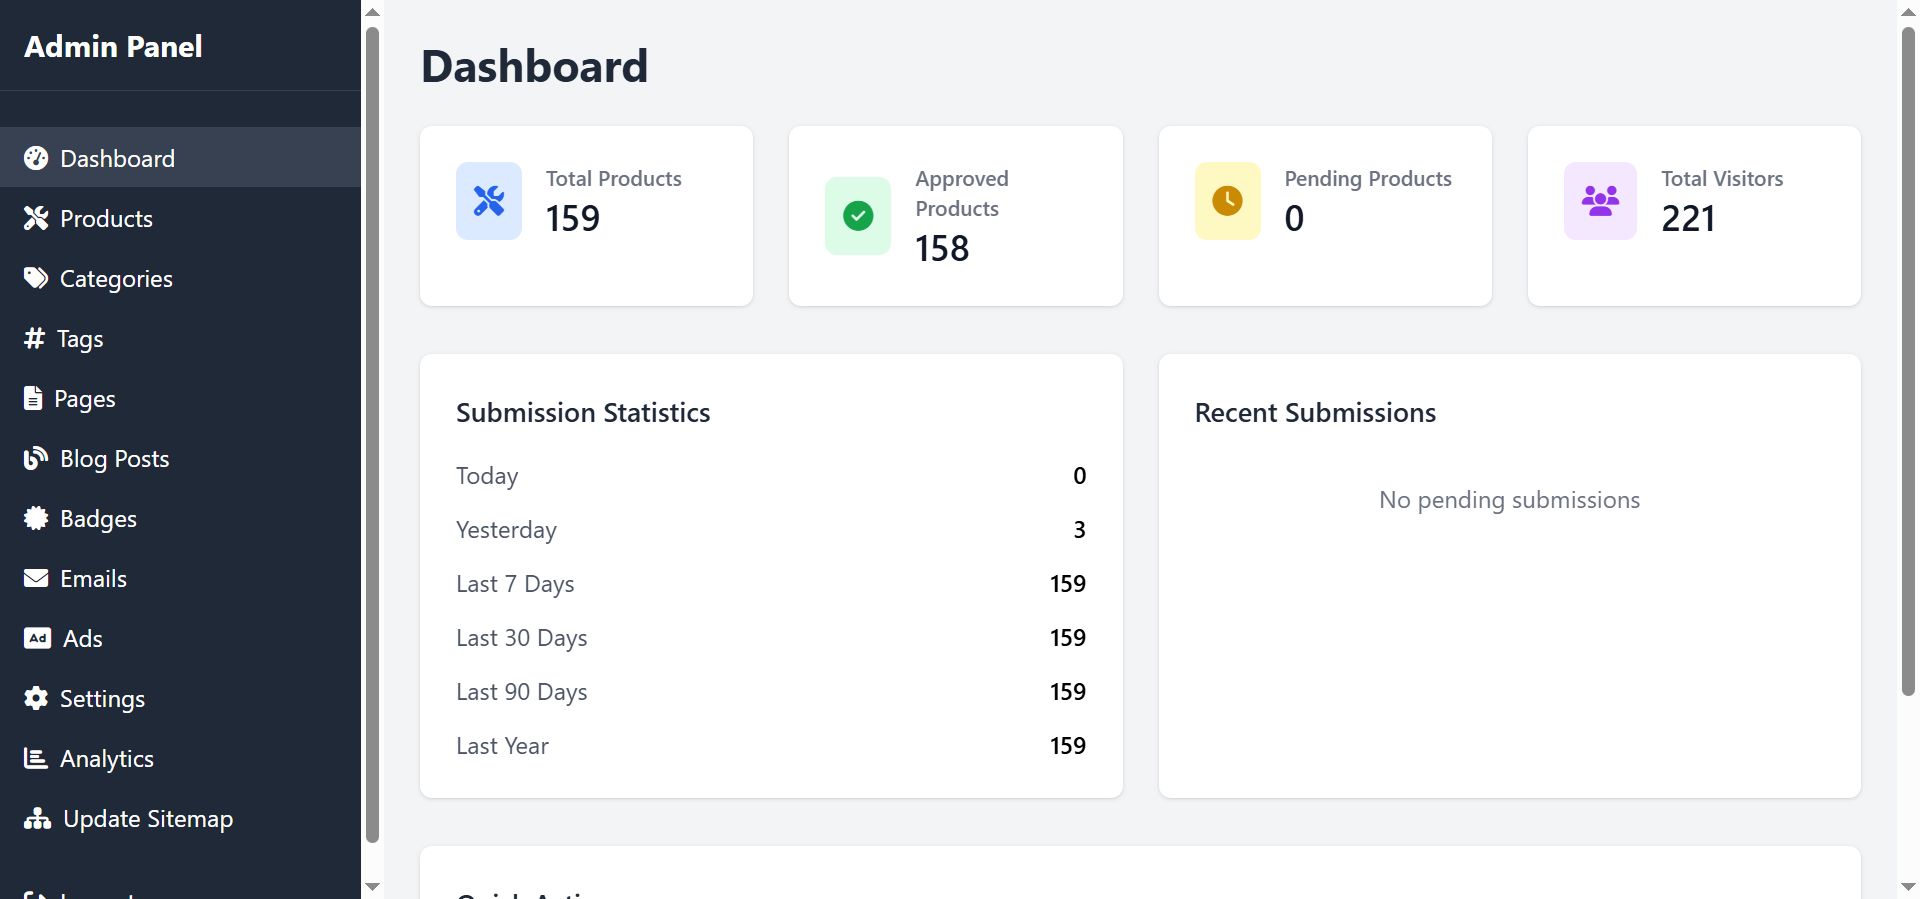Click the Categories tags icon

click(x=36, y=278)
